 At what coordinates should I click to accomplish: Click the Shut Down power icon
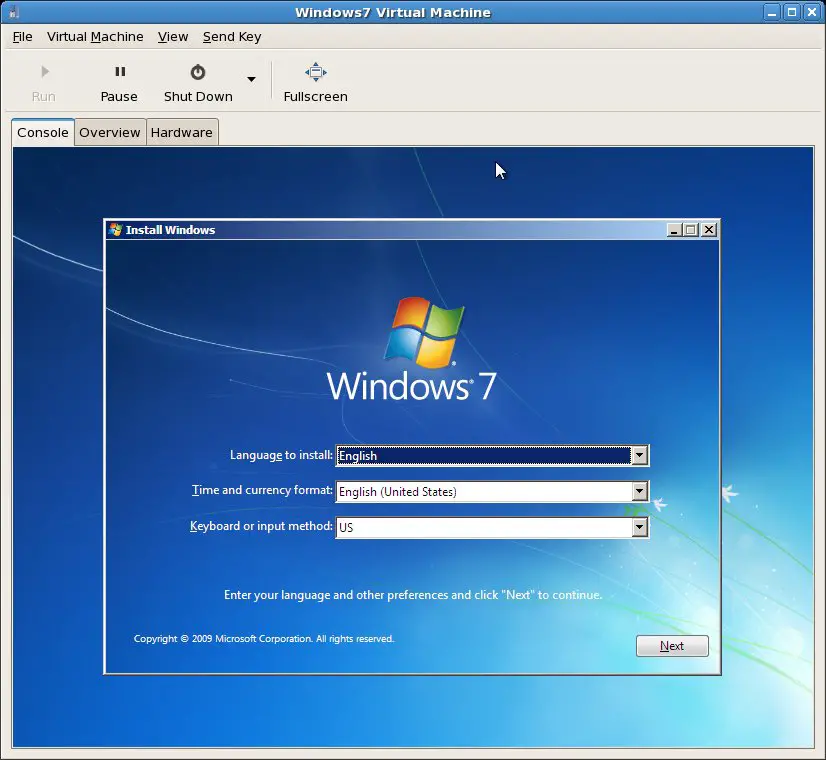(198, 72)
